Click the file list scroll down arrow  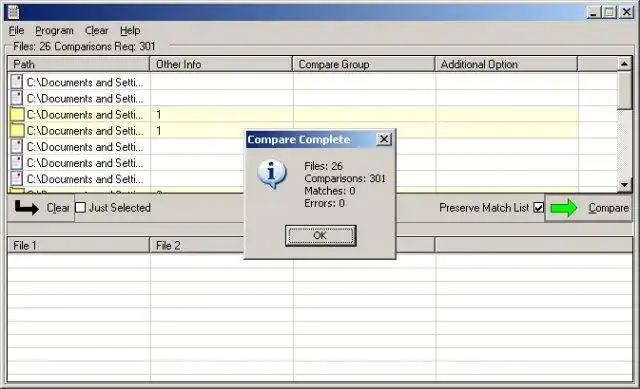624,184
